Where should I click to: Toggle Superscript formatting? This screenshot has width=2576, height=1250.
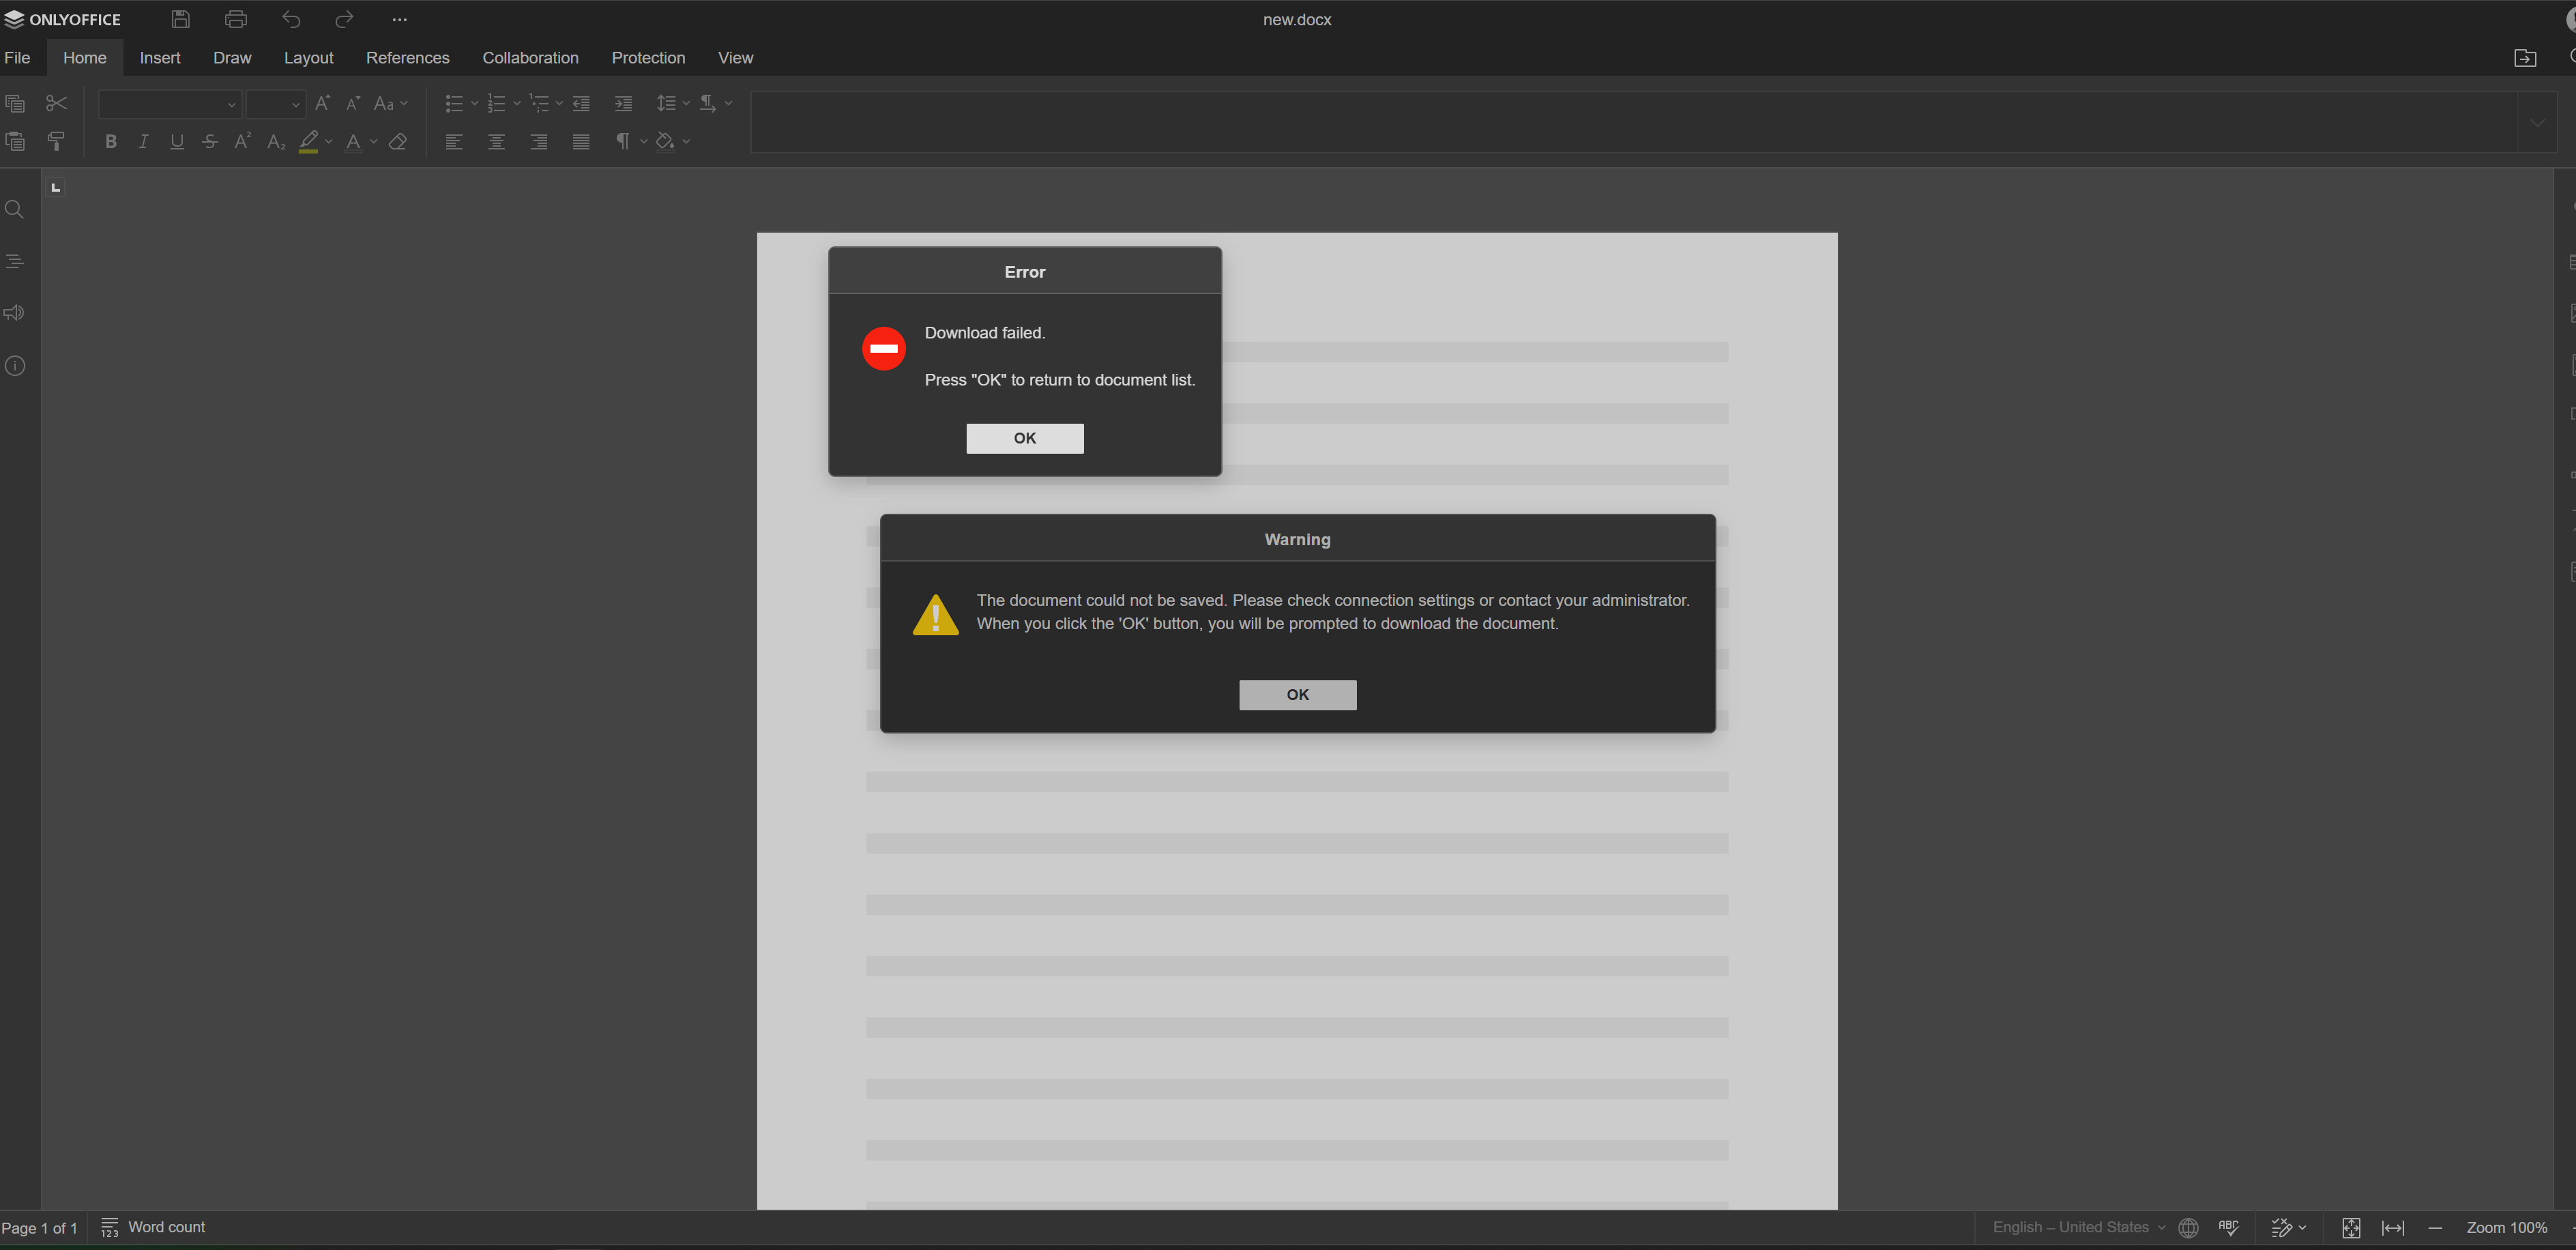(242, 141)
